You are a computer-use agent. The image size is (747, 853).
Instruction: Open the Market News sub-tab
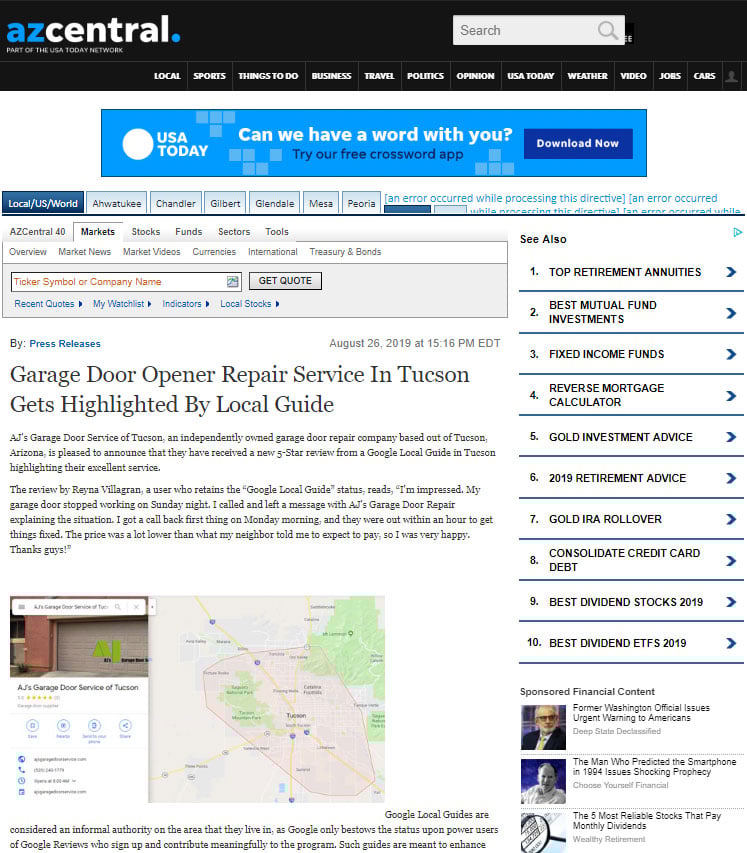point(84,252)
